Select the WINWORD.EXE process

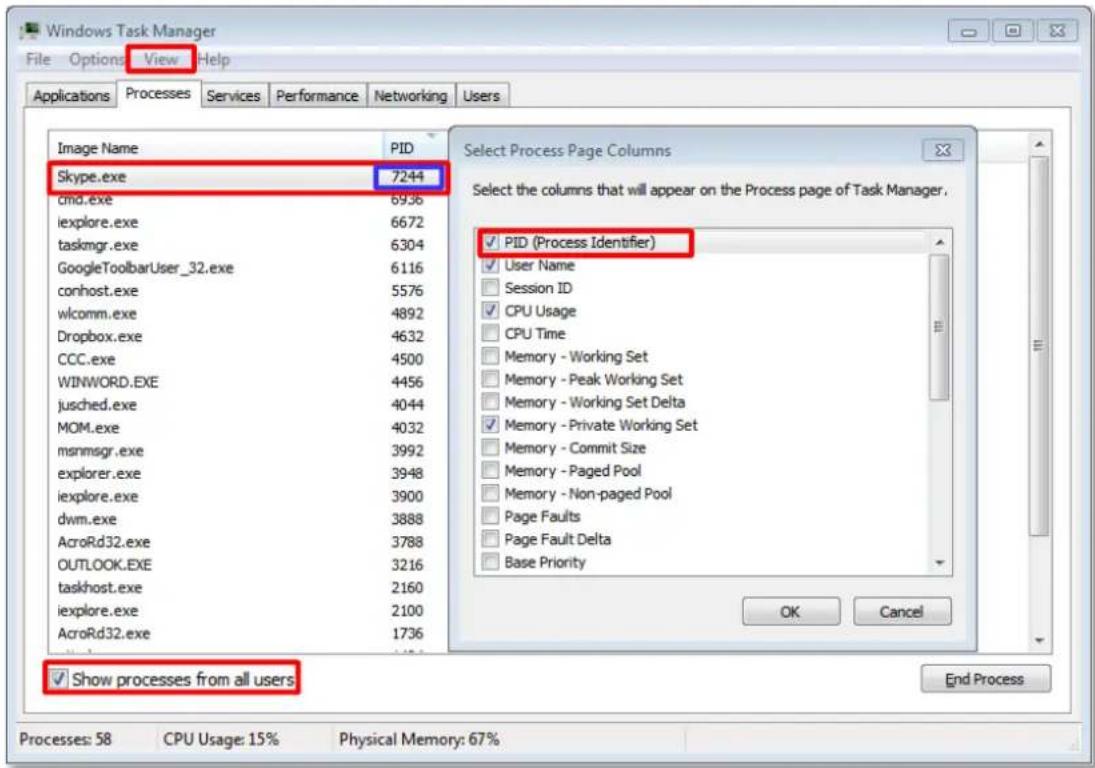247,382
